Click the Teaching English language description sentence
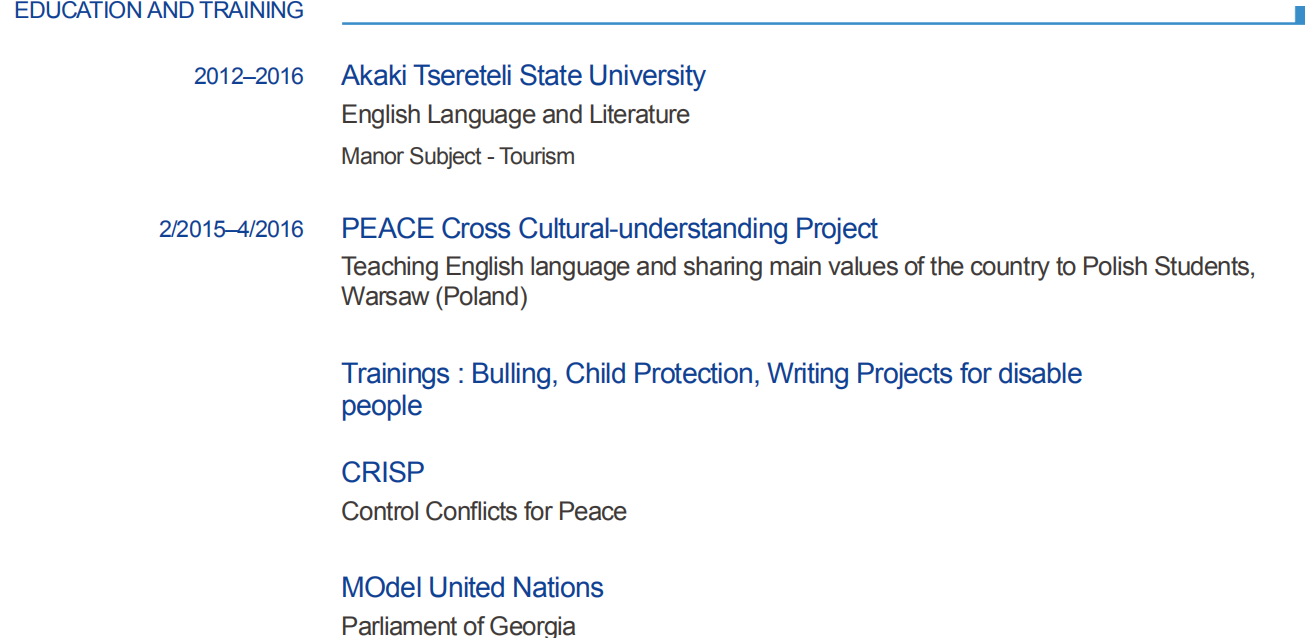This screenshot has height=638, width=1305. coord(797,268)
